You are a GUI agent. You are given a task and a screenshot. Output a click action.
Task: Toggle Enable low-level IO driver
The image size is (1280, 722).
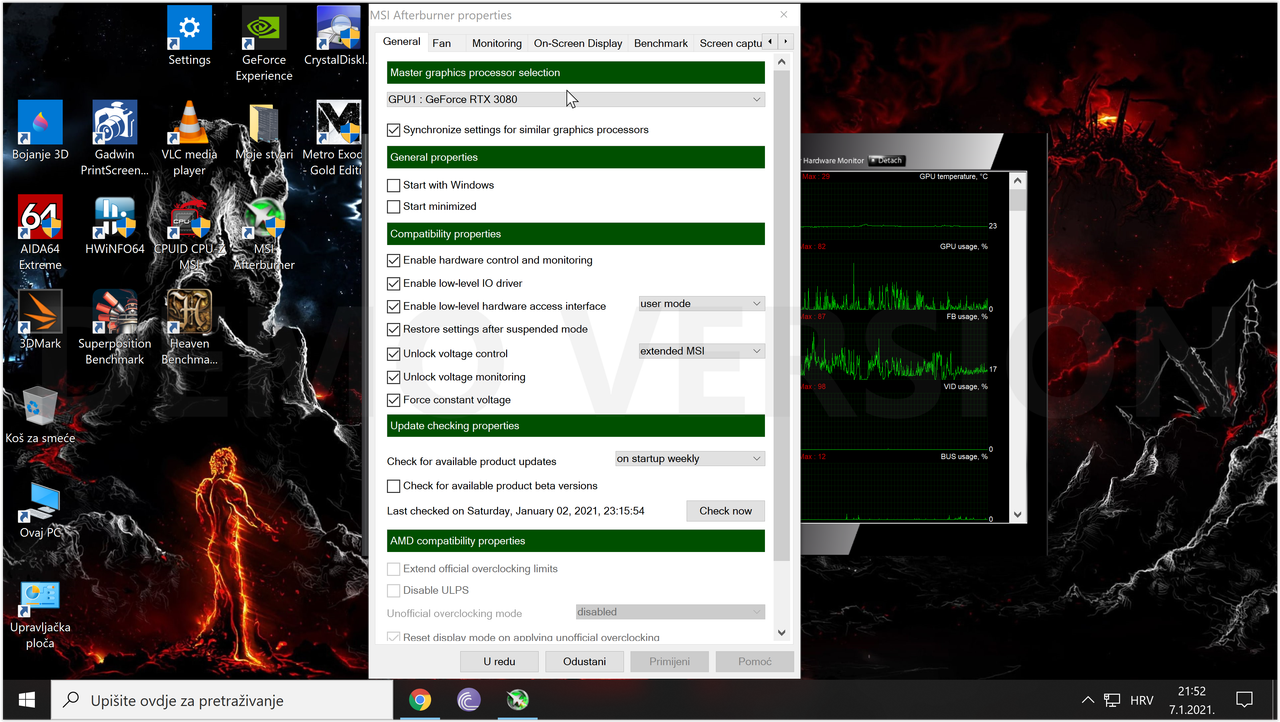(x=394, y=283)
